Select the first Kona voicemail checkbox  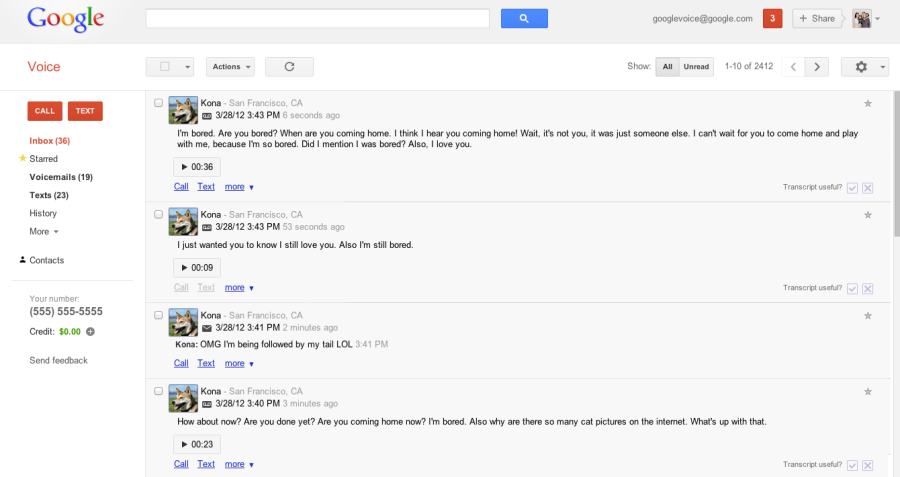click(x=159, y=103)
